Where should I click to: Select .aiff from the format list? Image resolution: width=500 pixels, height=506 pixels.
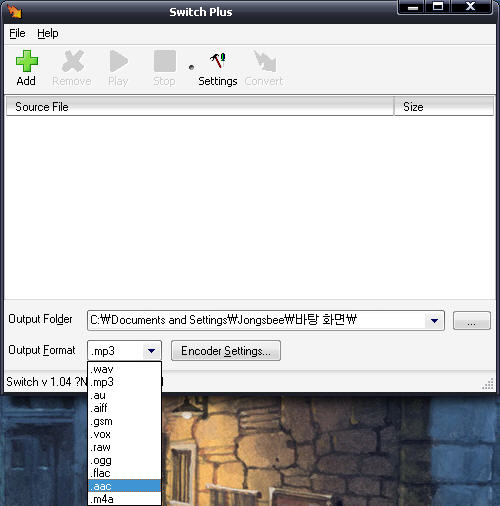click(x=124, y=408)
